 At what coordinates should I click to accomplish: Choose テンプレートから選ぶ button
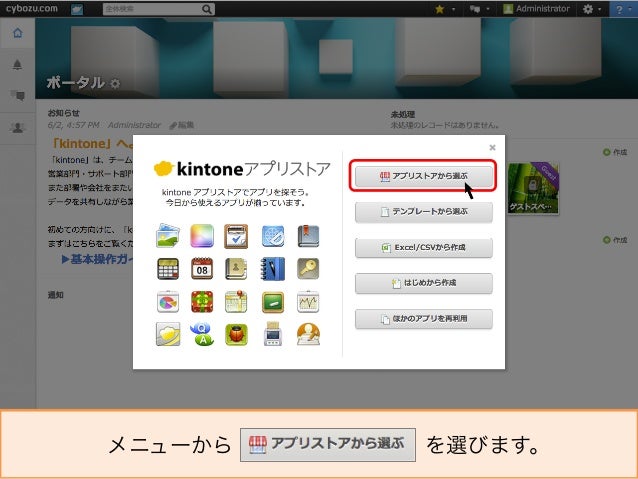(x=423, y=212)
